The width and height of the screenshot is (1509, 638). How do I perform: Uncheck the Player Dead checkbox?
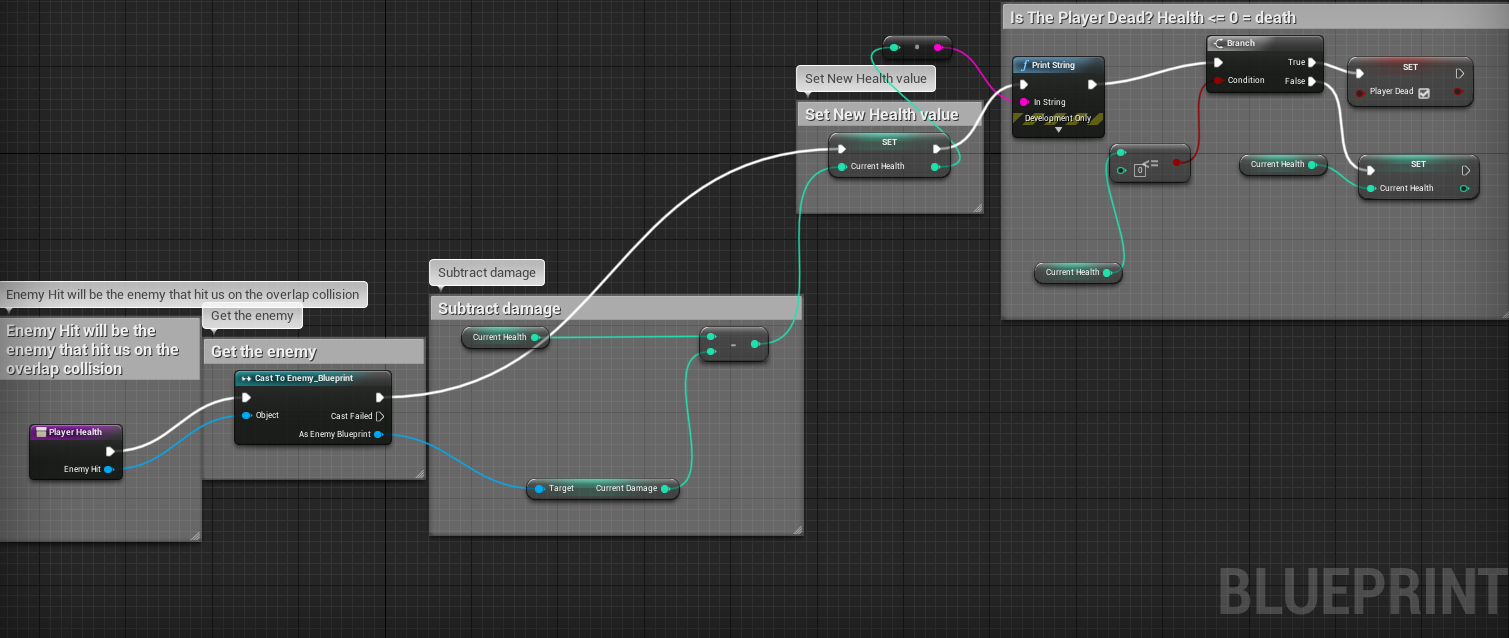[x=1424, y=93]
